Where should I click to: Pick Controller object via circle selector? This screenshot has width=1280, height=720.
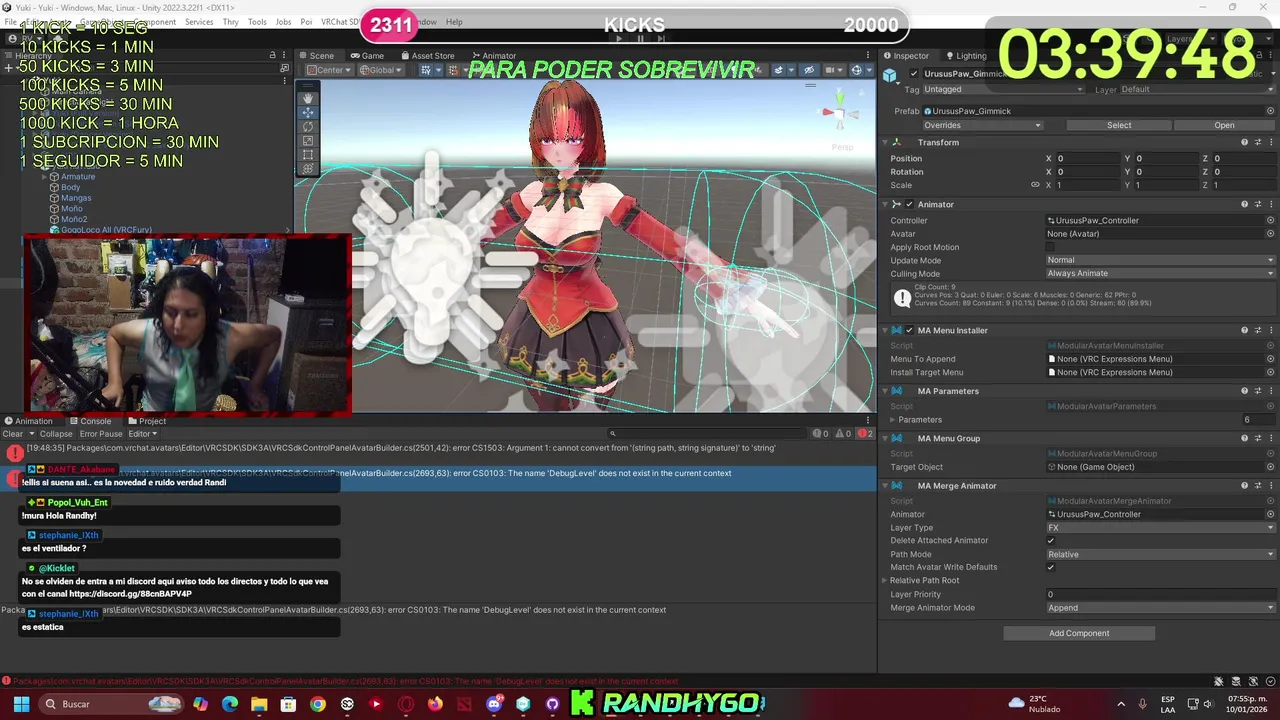click(1270, 220)
